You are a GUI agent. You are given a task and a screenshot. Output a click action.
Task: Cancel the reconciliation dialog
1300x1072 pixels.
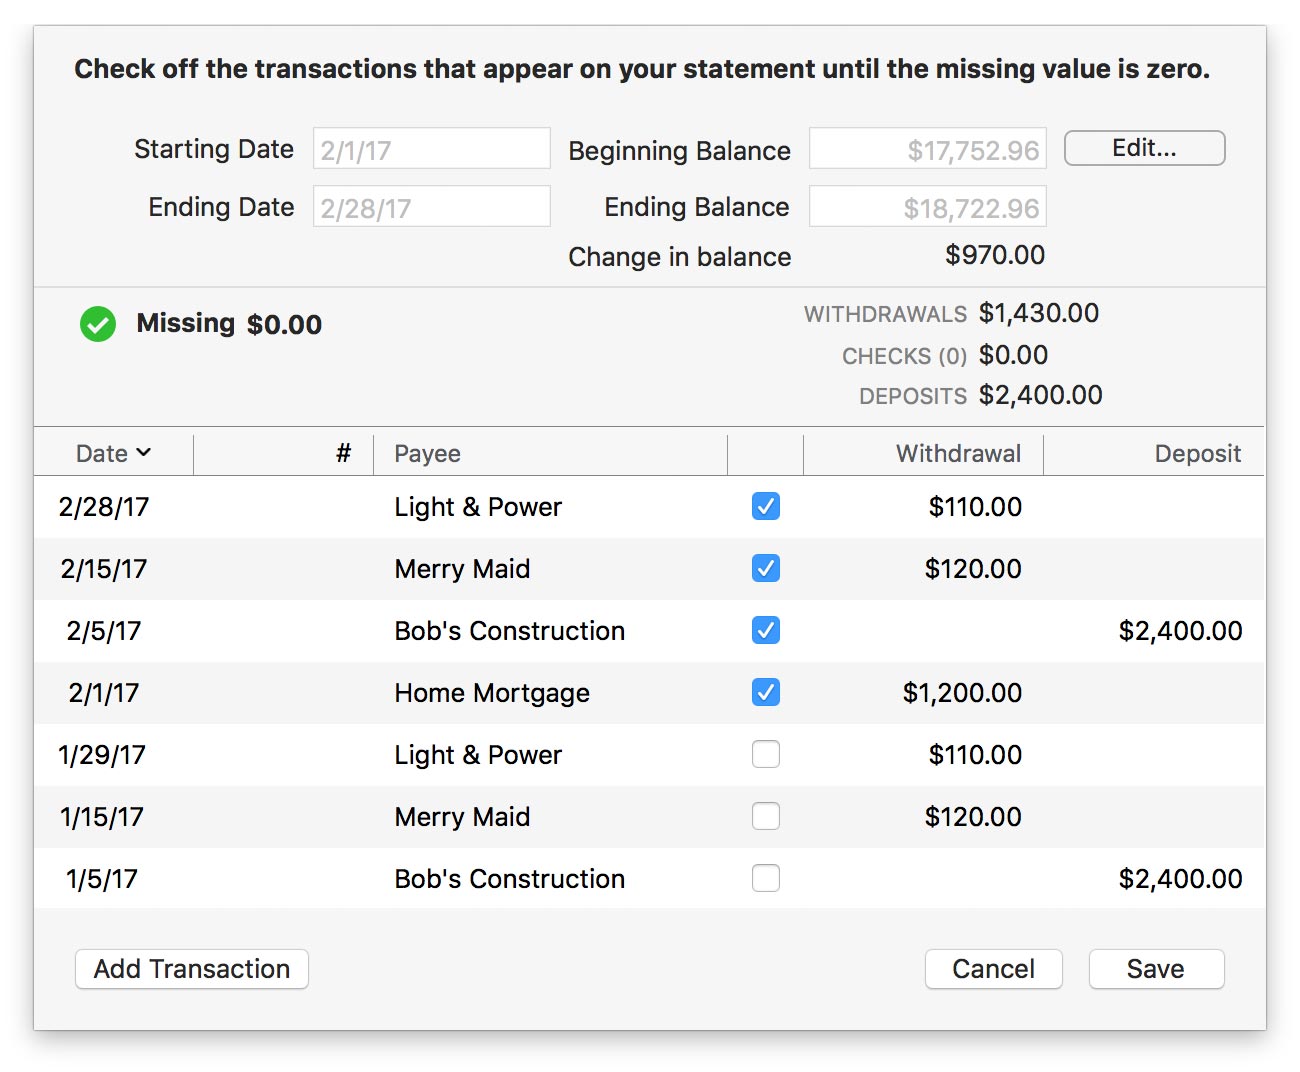click(x=993, y=969)
